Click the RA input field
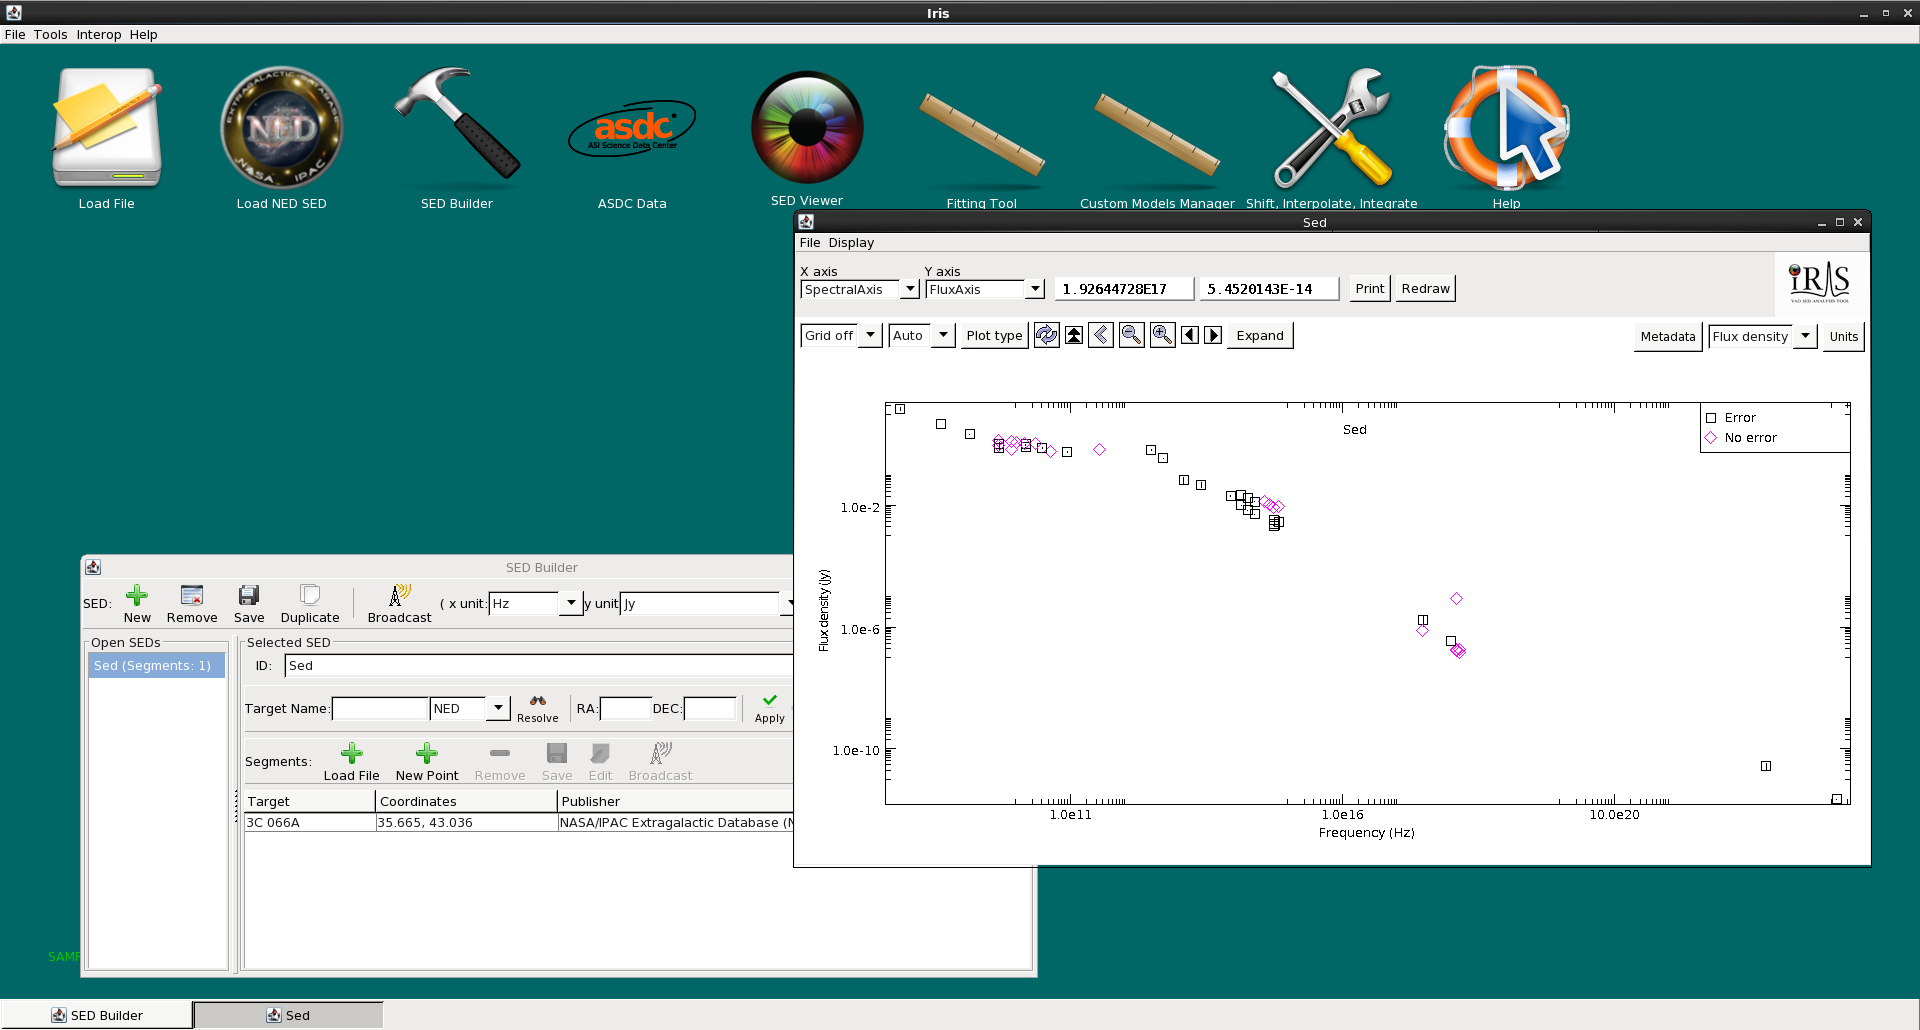 pos(625,709)
